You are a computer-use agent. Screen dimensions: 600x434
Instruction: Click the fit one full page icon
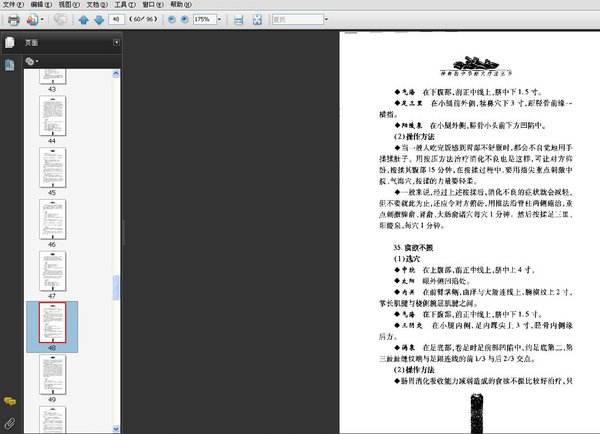click(257, 20)
